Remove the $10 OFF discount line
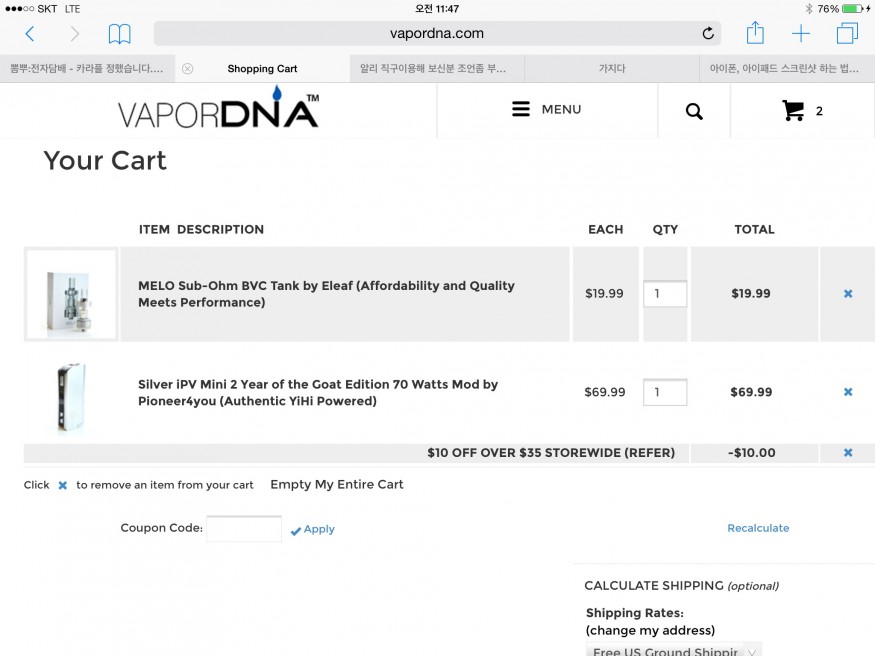875x656 pixels. pyautogui.click(x=848, y=452)
